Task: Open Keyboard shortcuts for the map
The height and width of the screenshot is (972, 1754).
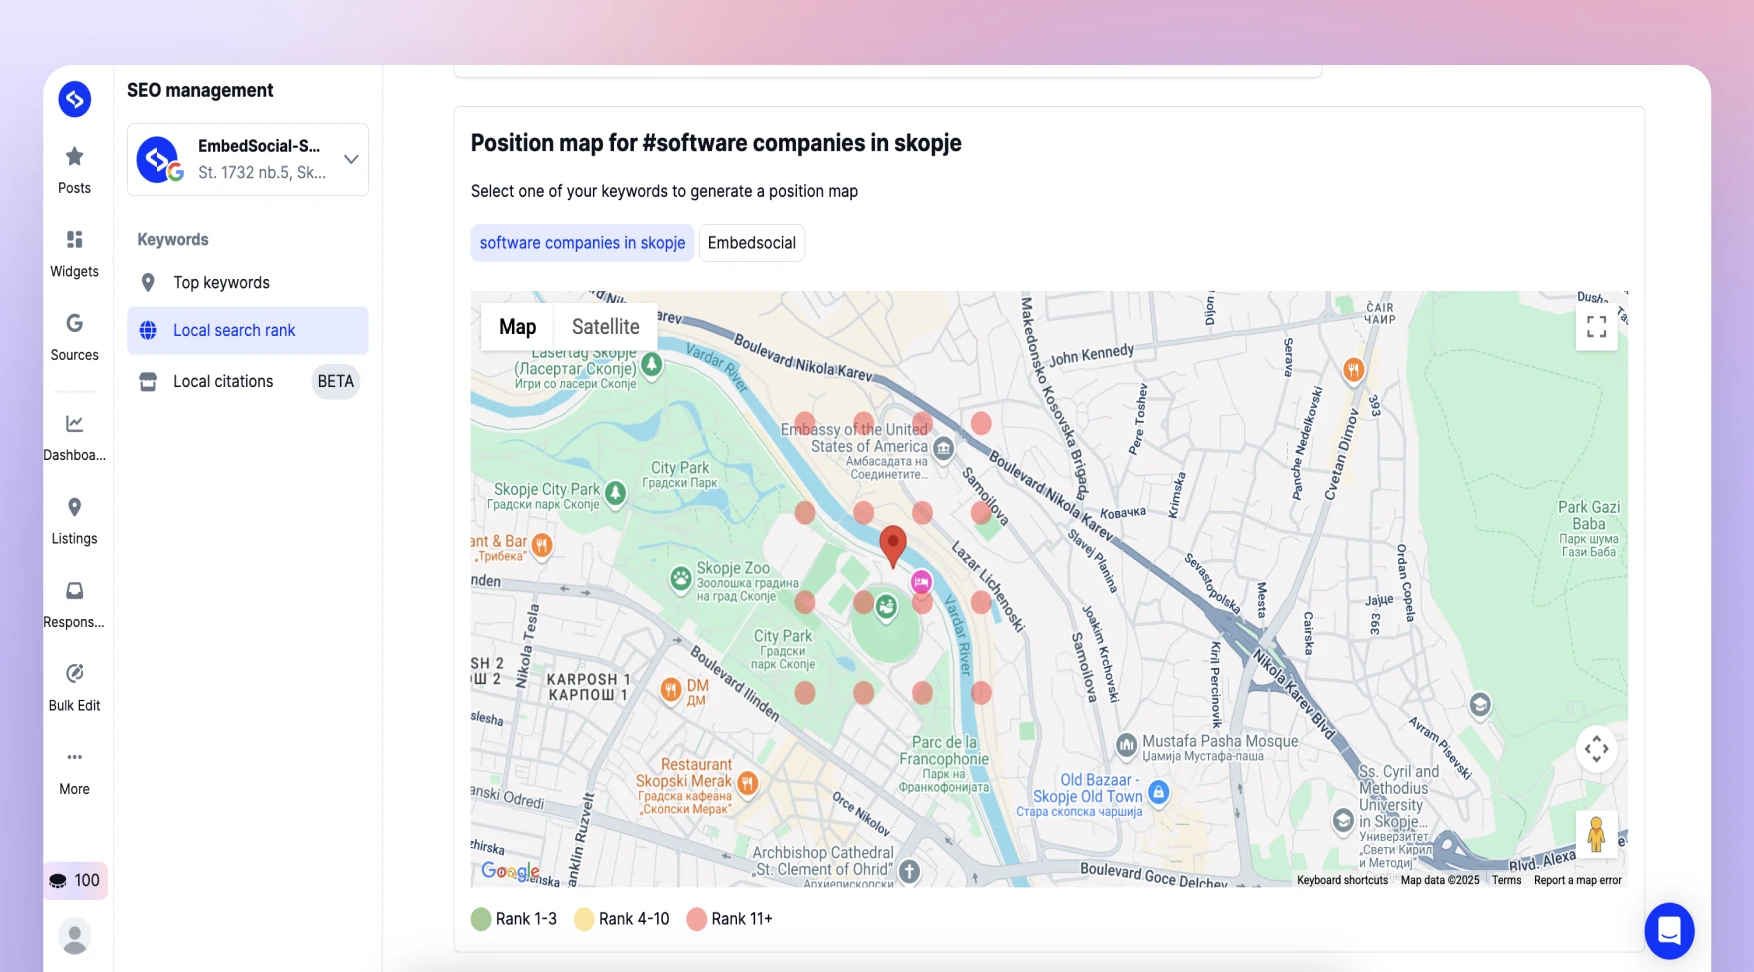Action: [1342, 880]
